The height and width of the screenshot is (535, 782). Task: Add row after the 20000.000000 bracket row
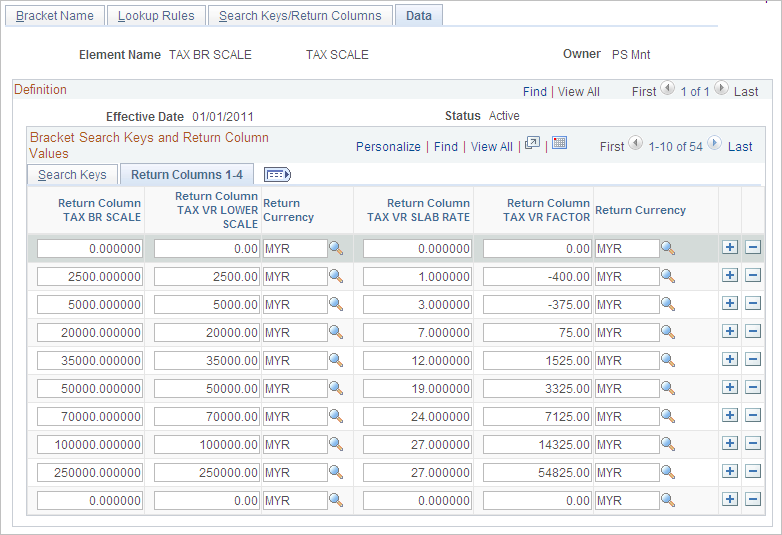[730, 331]
